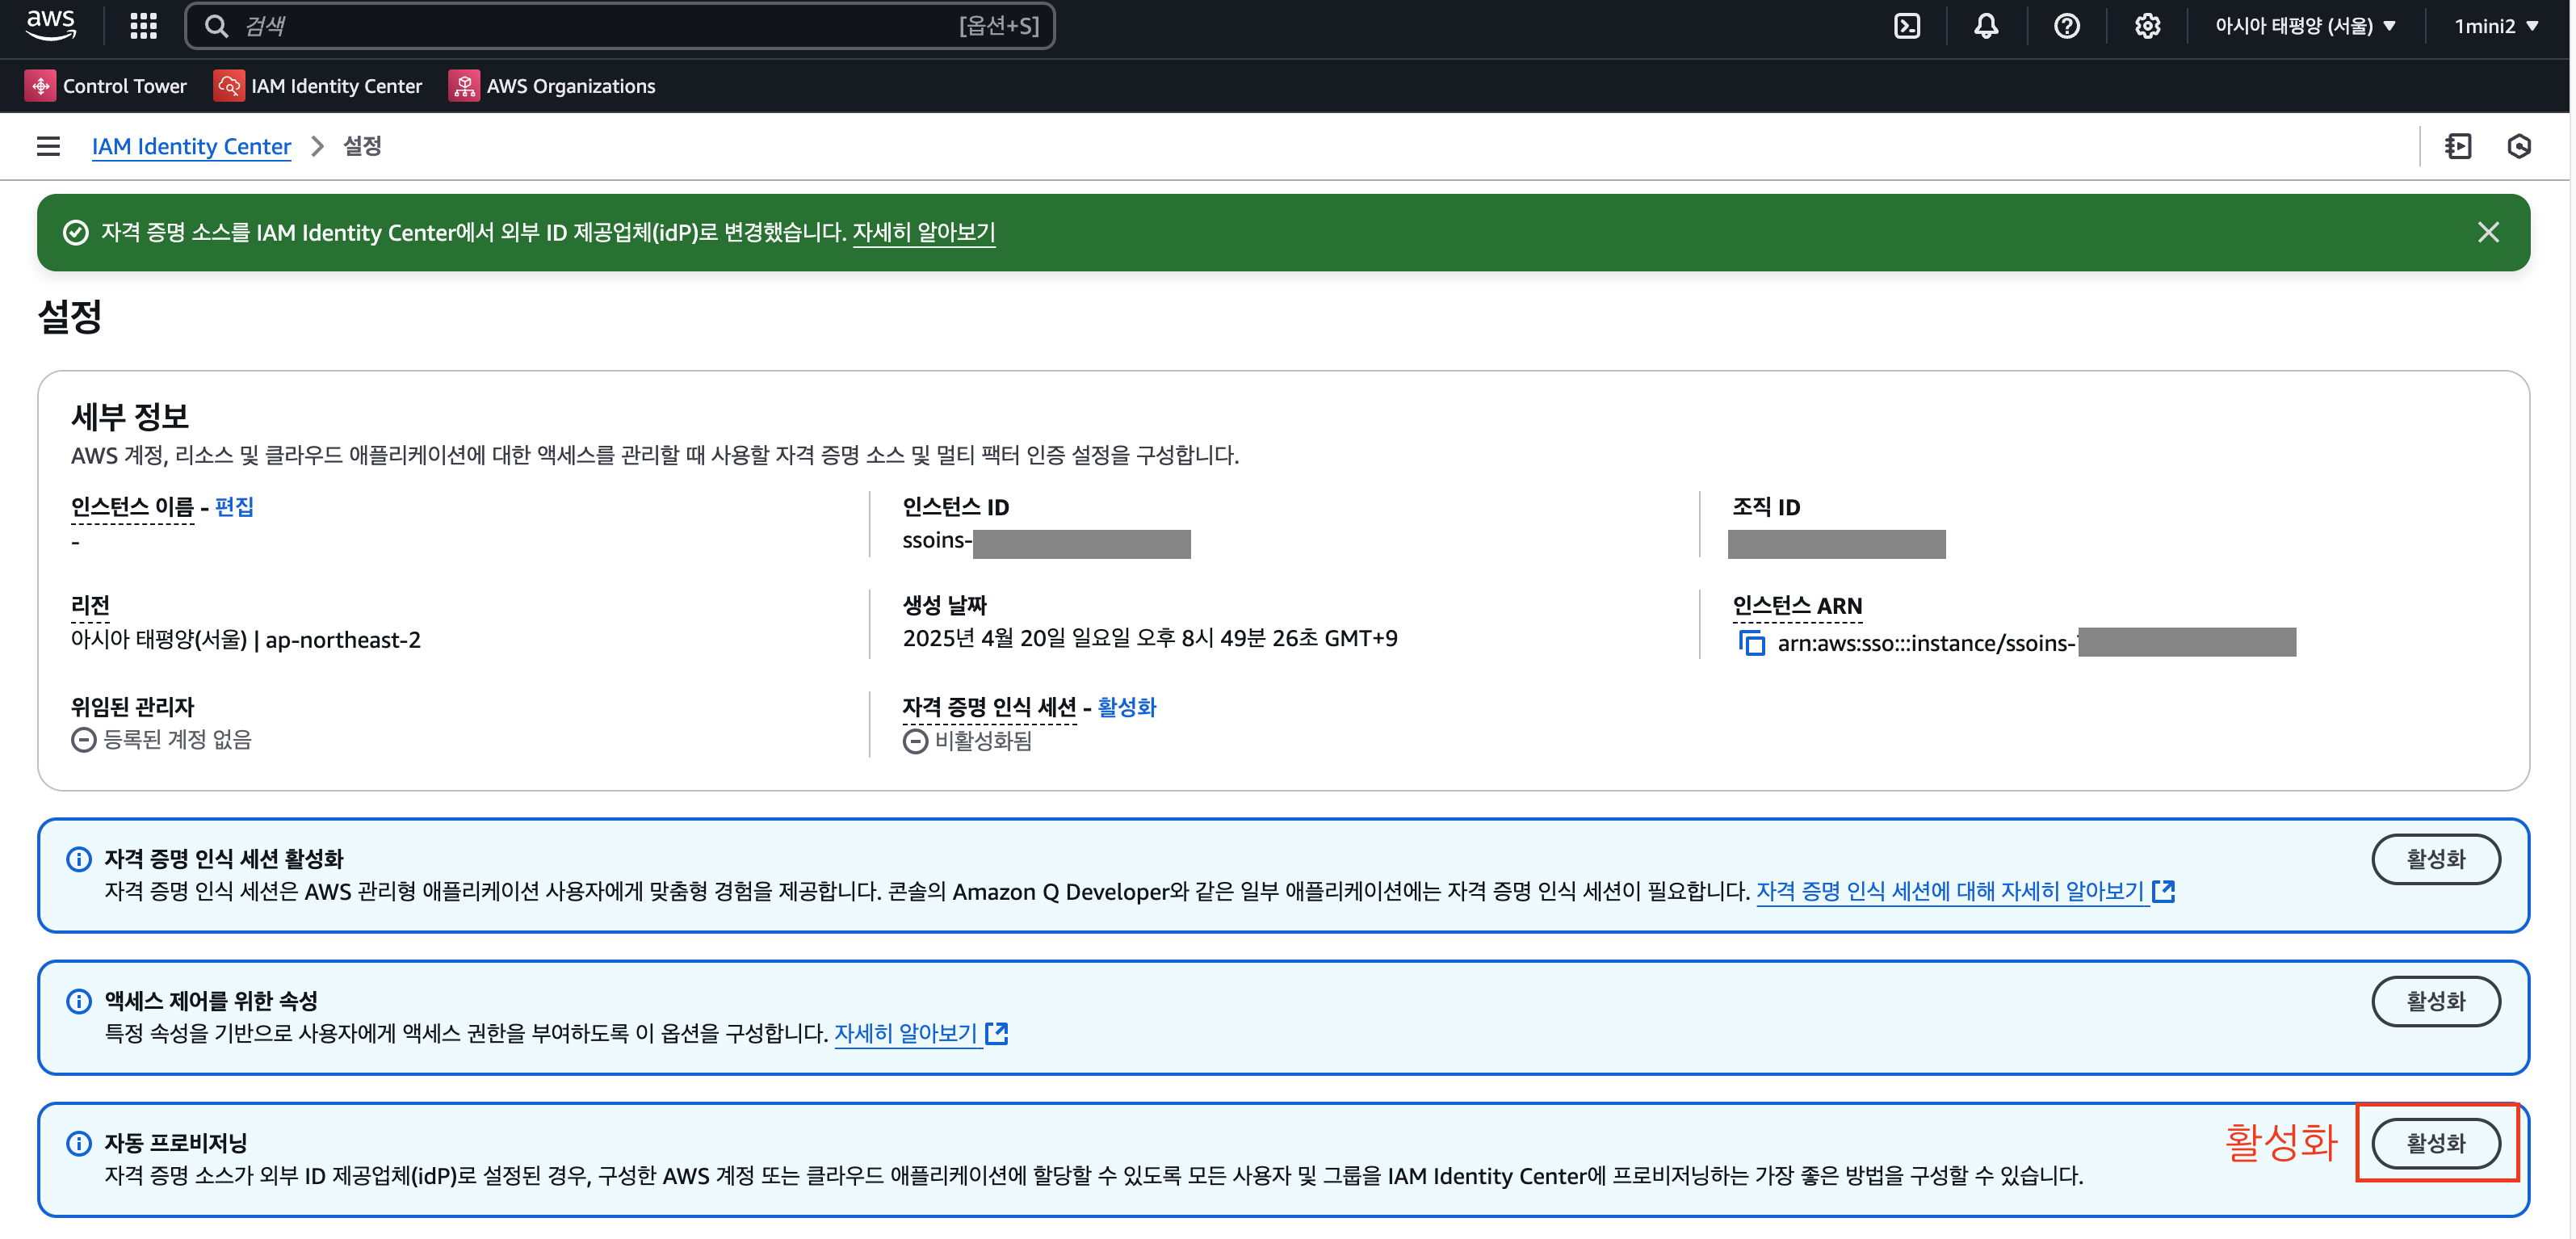Click 활성화 button for 자동 프로비저닝
The width and height of the screenshot is (2576, 1239).
pyautogui.click(x=2435, y=1143)
